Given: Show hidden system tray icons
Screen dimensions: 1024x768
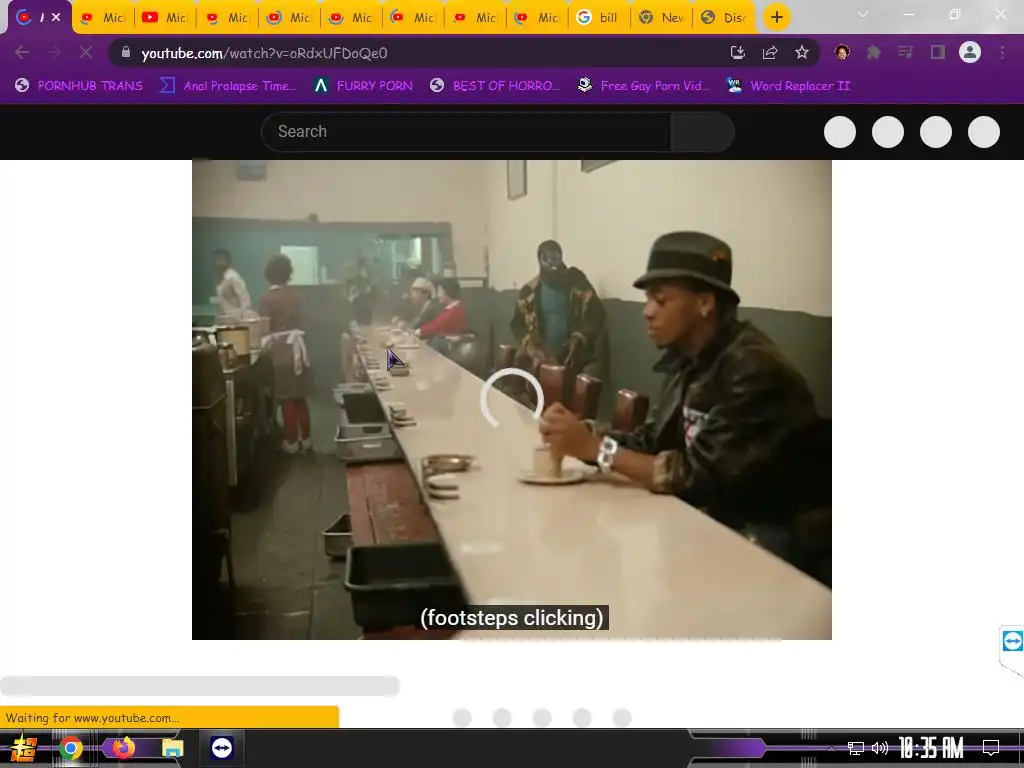Looking at the screenshot, I should click(x=831, y=748).
